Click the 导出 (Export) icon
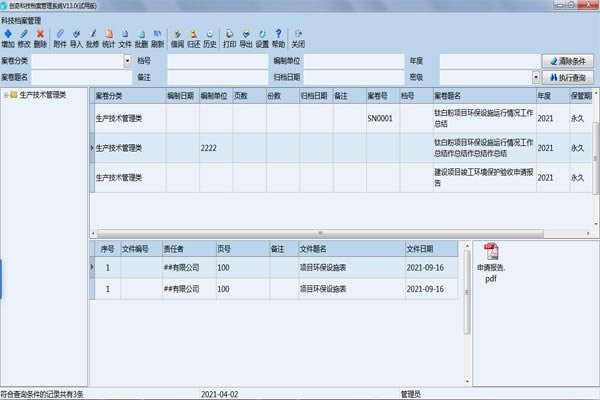The height and width of the screenshot is (400, 600). tap(246, 38)
